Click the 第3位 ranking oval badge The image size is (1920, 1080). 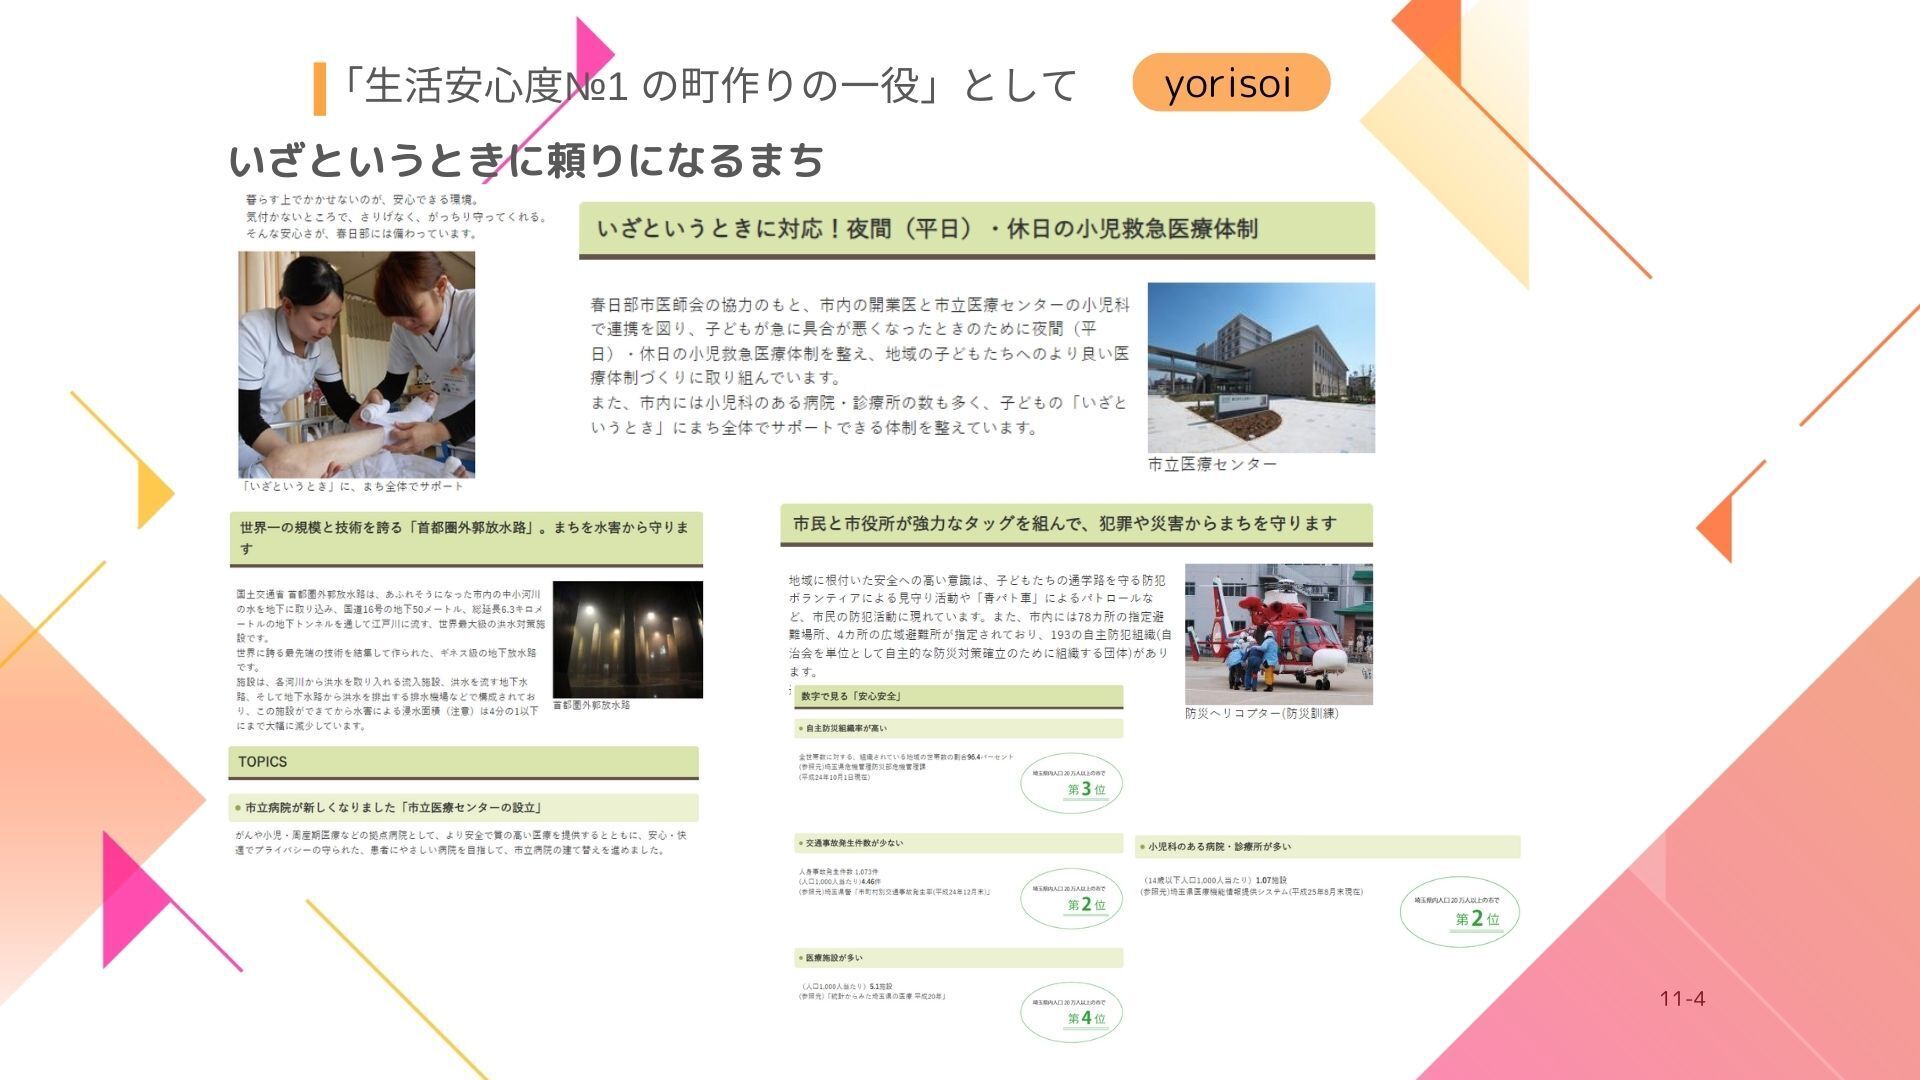coord(1071,783)
